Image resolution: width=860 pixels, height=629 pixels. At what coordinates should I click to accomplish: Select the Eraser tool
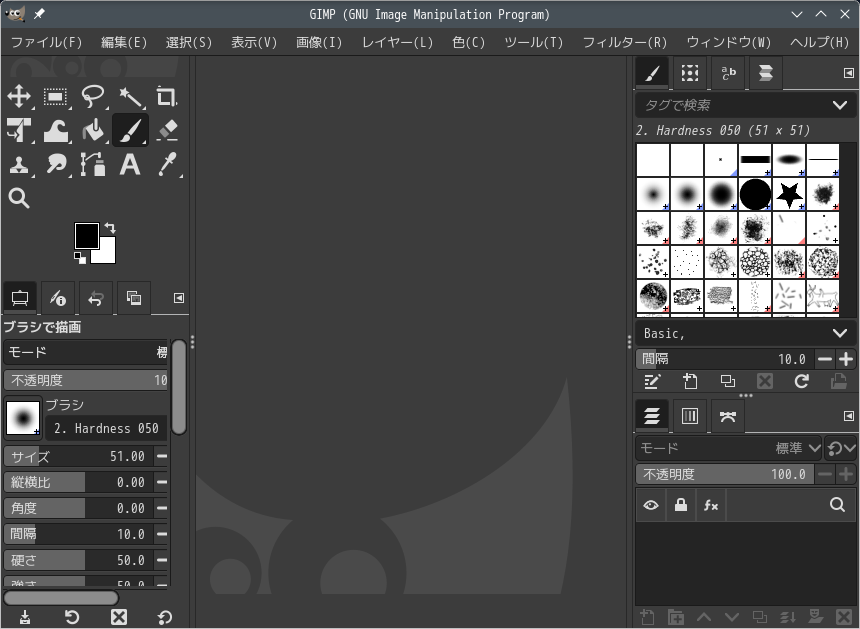coord(166,131)
